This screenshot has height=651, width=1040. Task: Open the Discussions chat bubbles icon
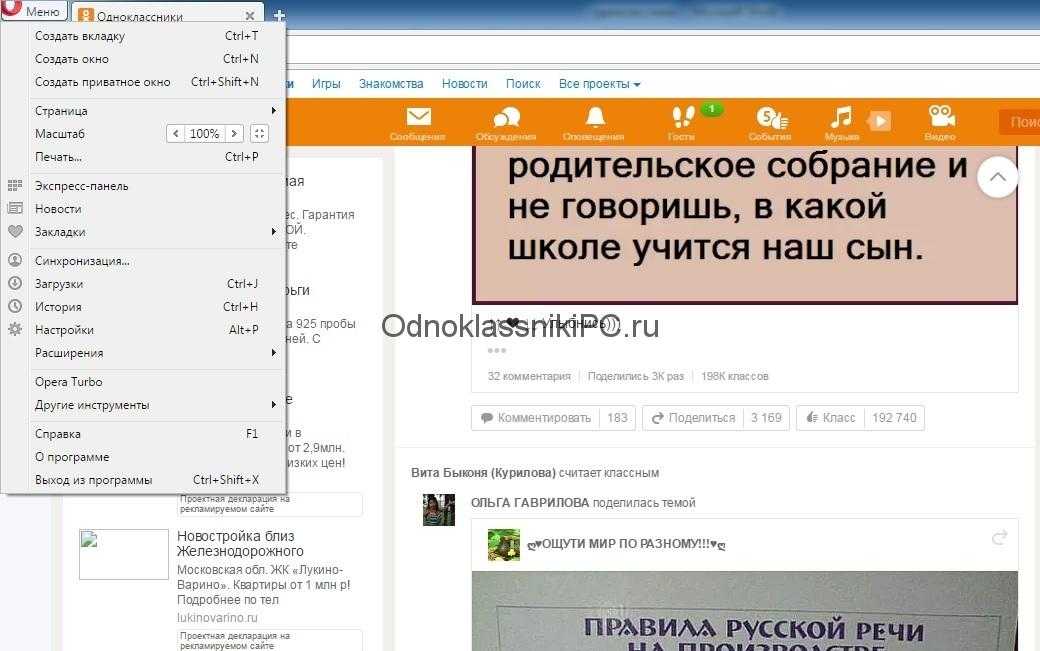pos(506,119)
